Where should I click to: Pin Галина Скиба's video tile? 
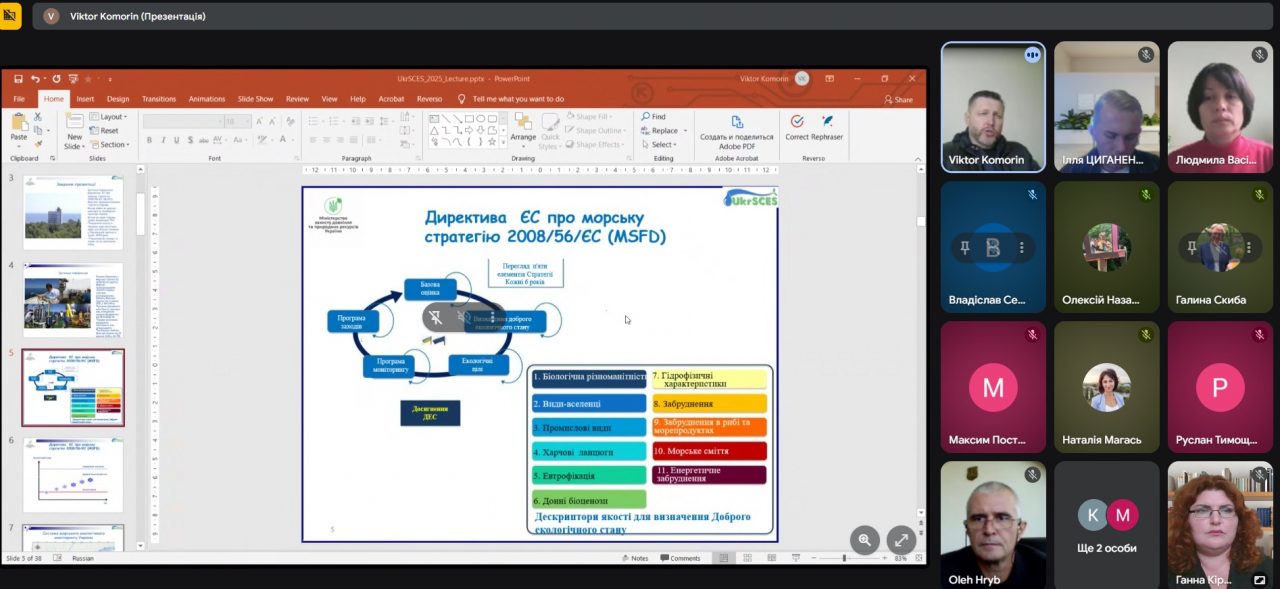[1192, 248]
